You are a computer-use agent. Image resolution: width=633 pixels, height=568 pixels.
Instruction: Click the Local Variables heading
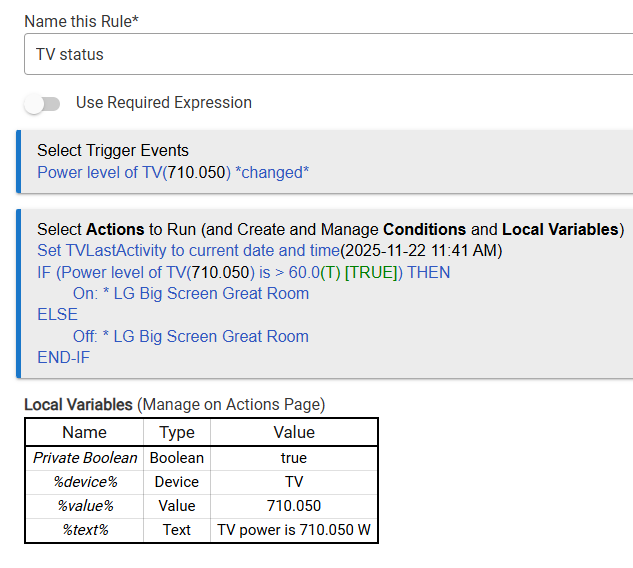coord(78,405)
